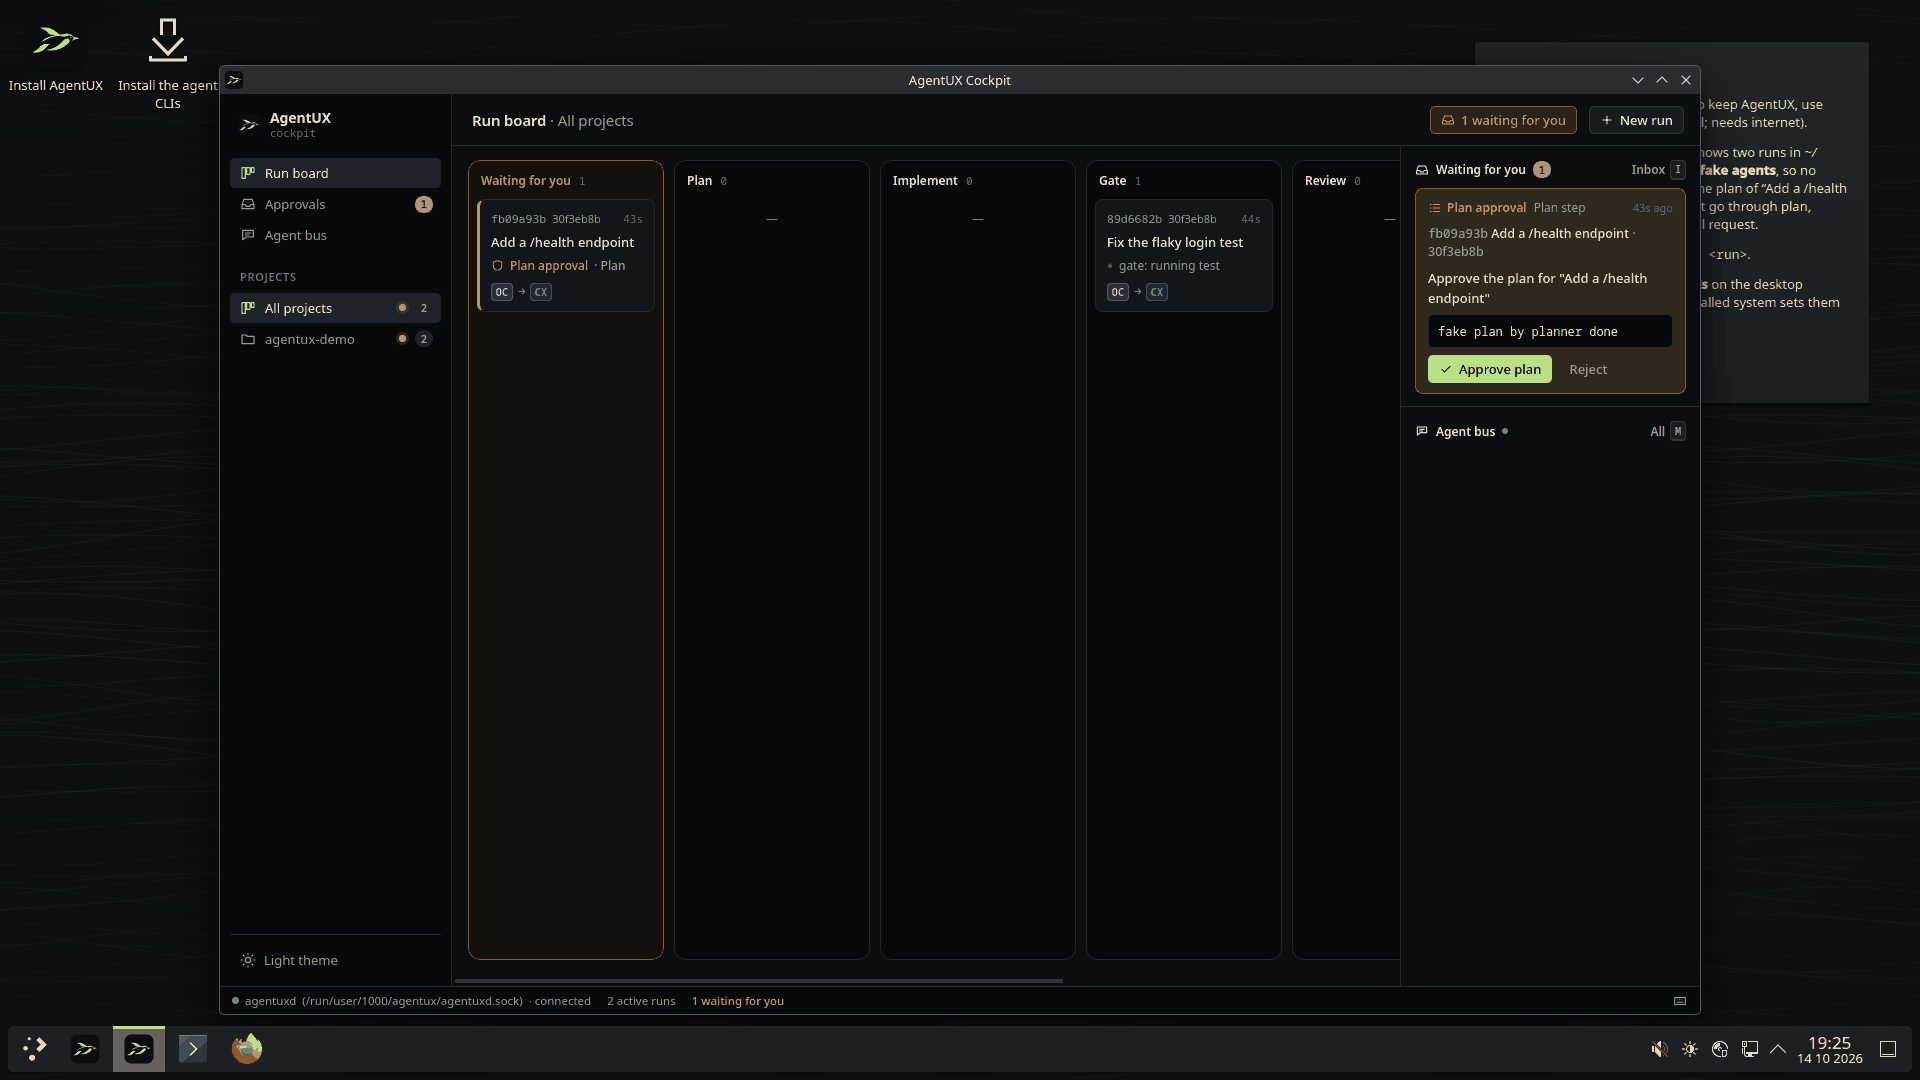The height and width of the screenshot is (1080, 1920).
Task: Click the 1 waiting for you button
Action: click(1503, 120)
